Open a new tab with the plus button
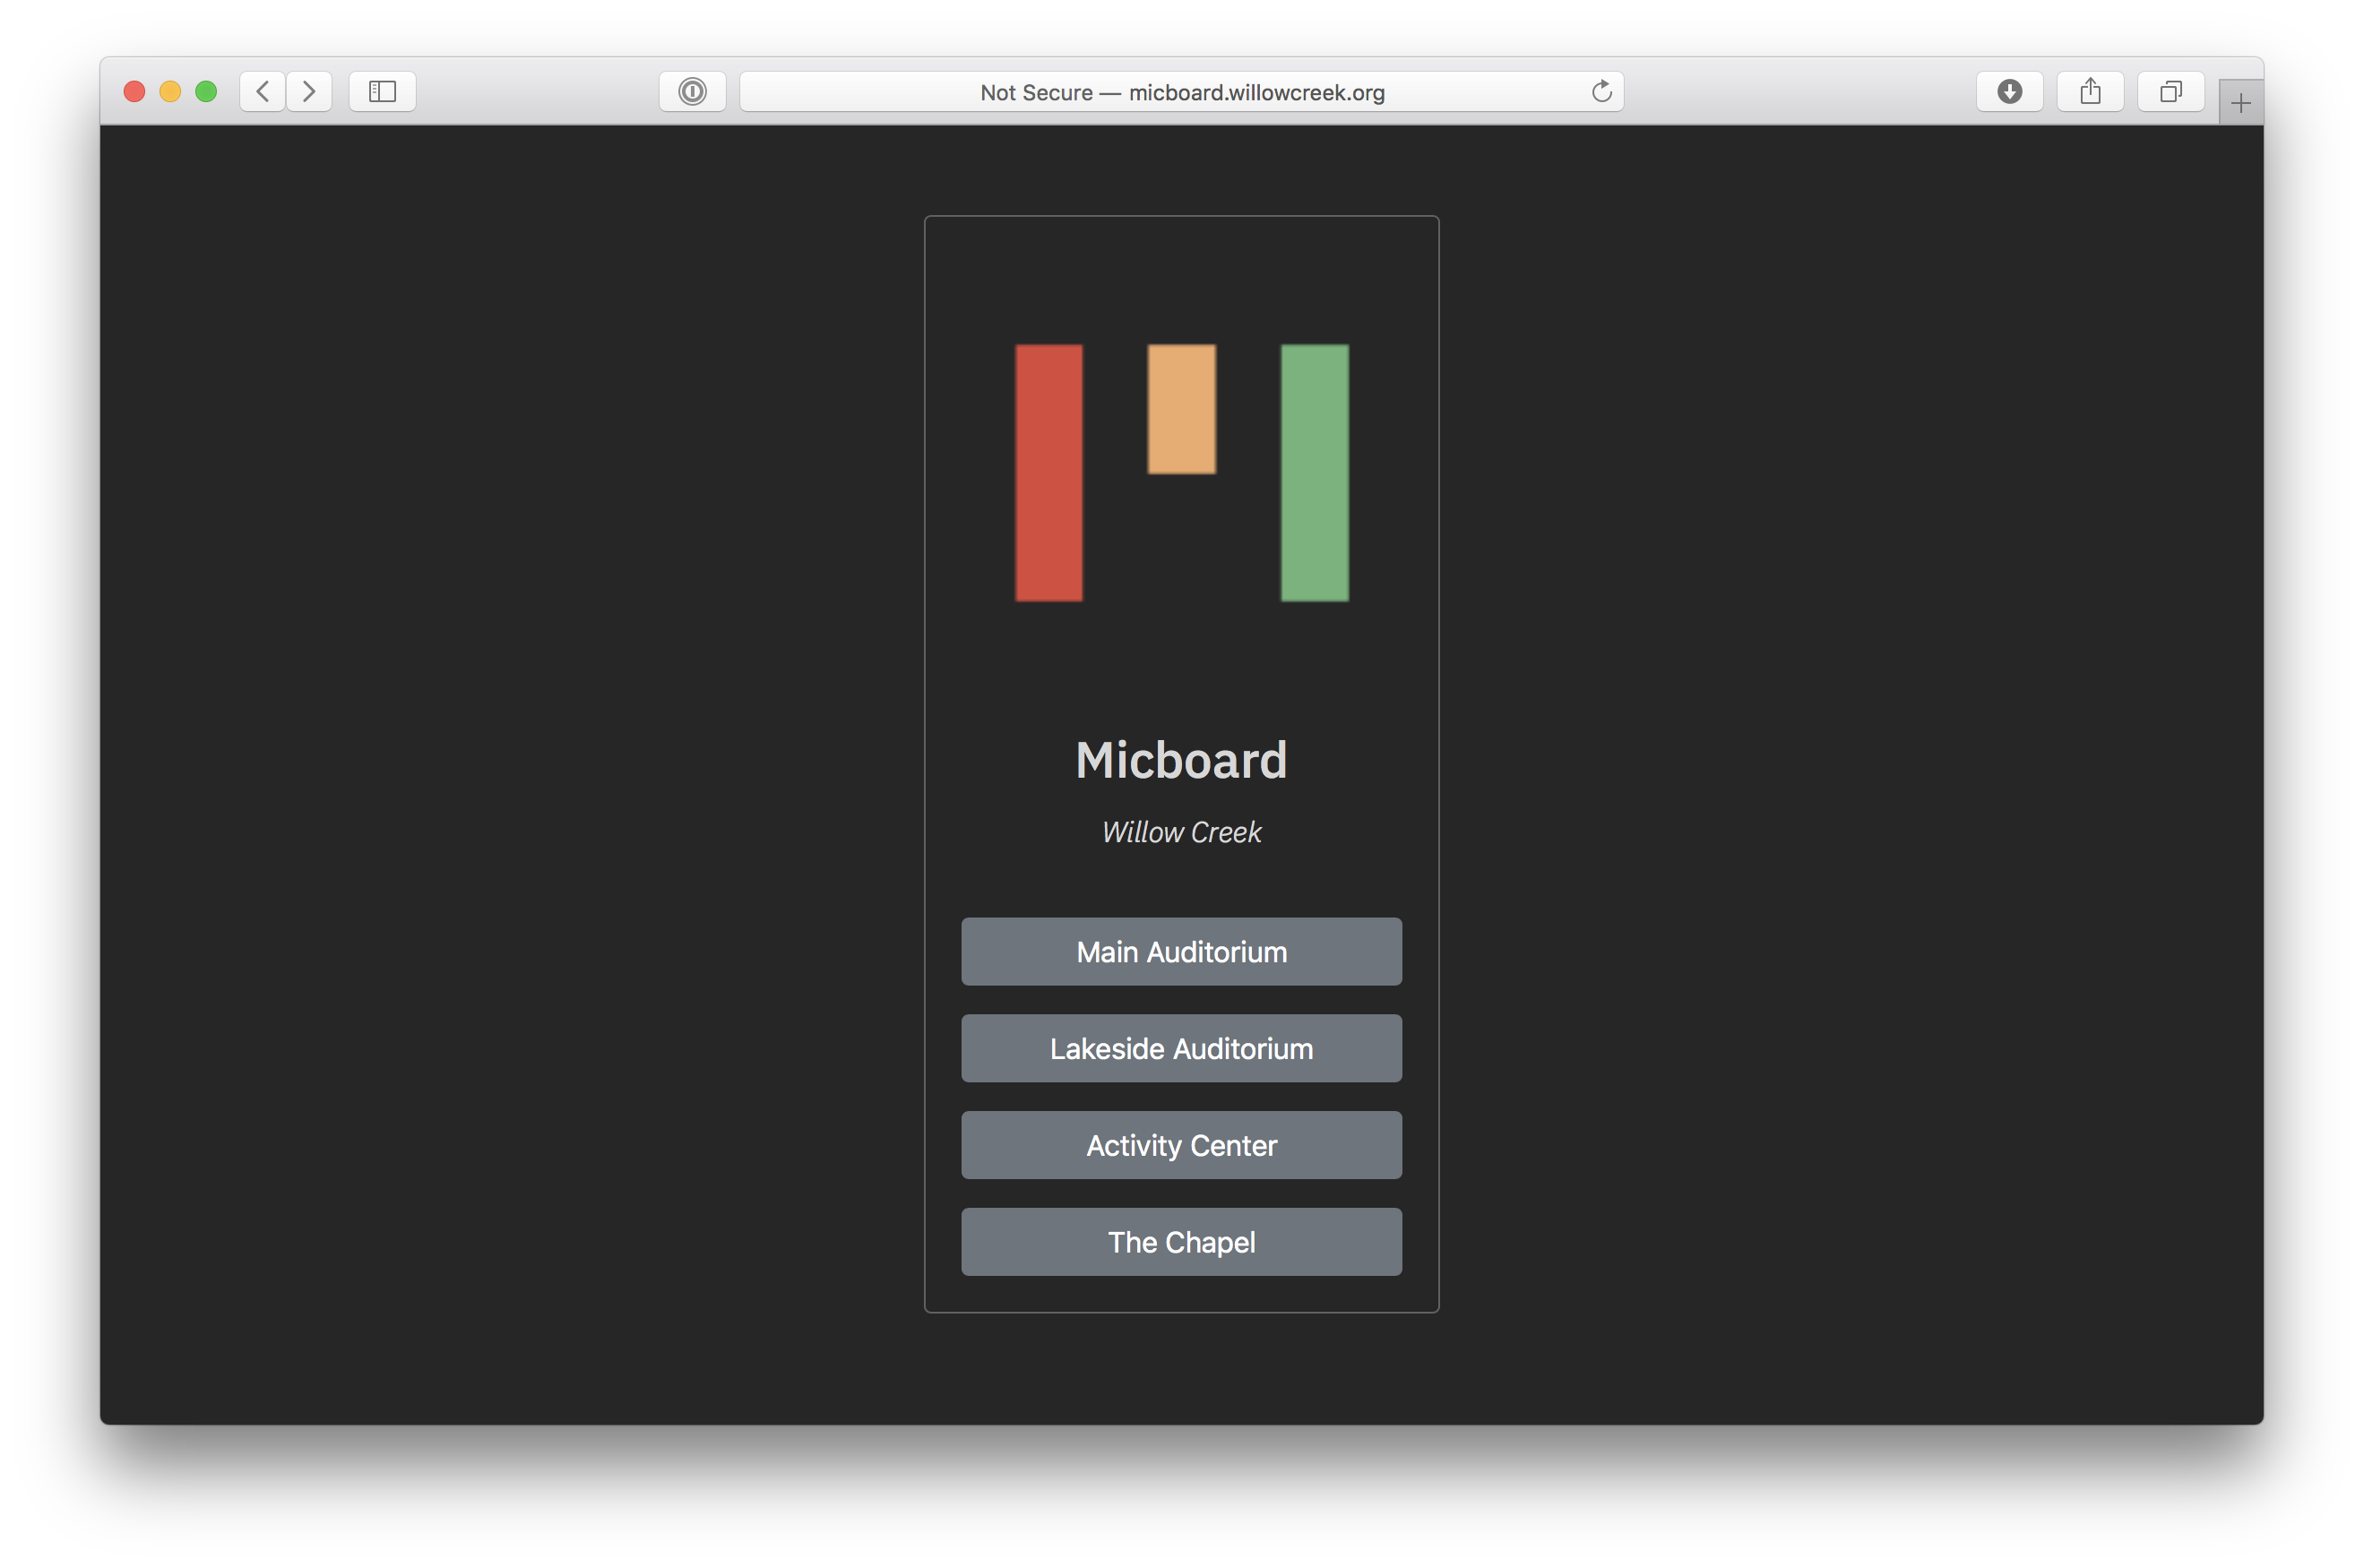The width and height of the screenshot is (2364, 1568). tap(2241, 103)
